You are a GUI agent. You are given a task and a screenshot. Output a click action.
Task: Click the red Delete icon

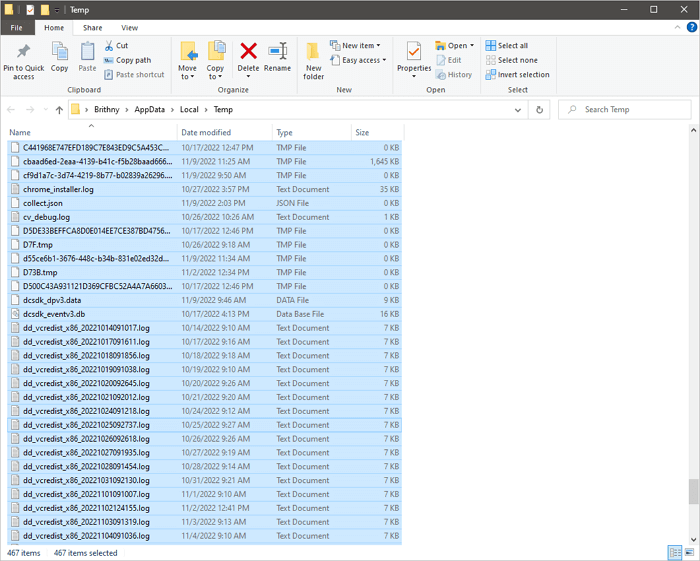click(248, 52)
